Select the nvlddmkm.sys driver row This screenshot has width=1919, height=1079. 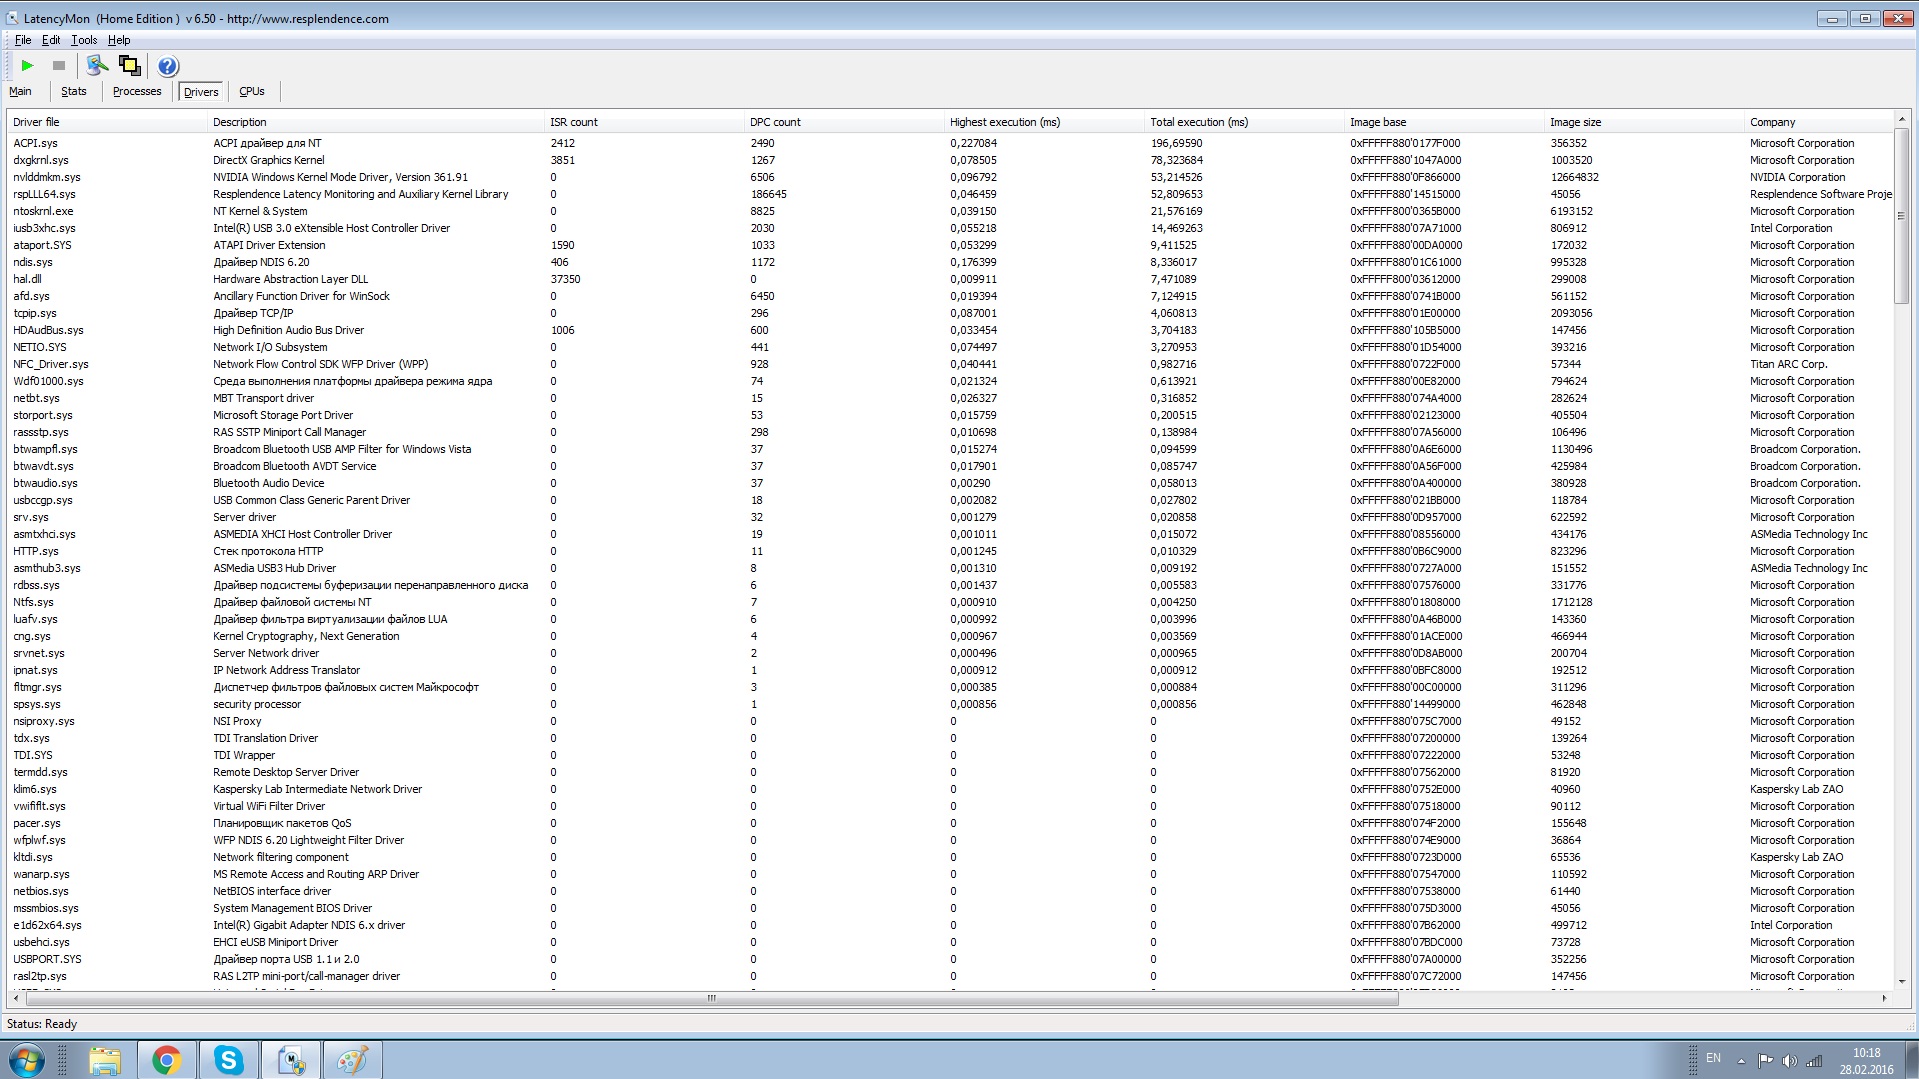pyautogui.click(x=950, y=177)
